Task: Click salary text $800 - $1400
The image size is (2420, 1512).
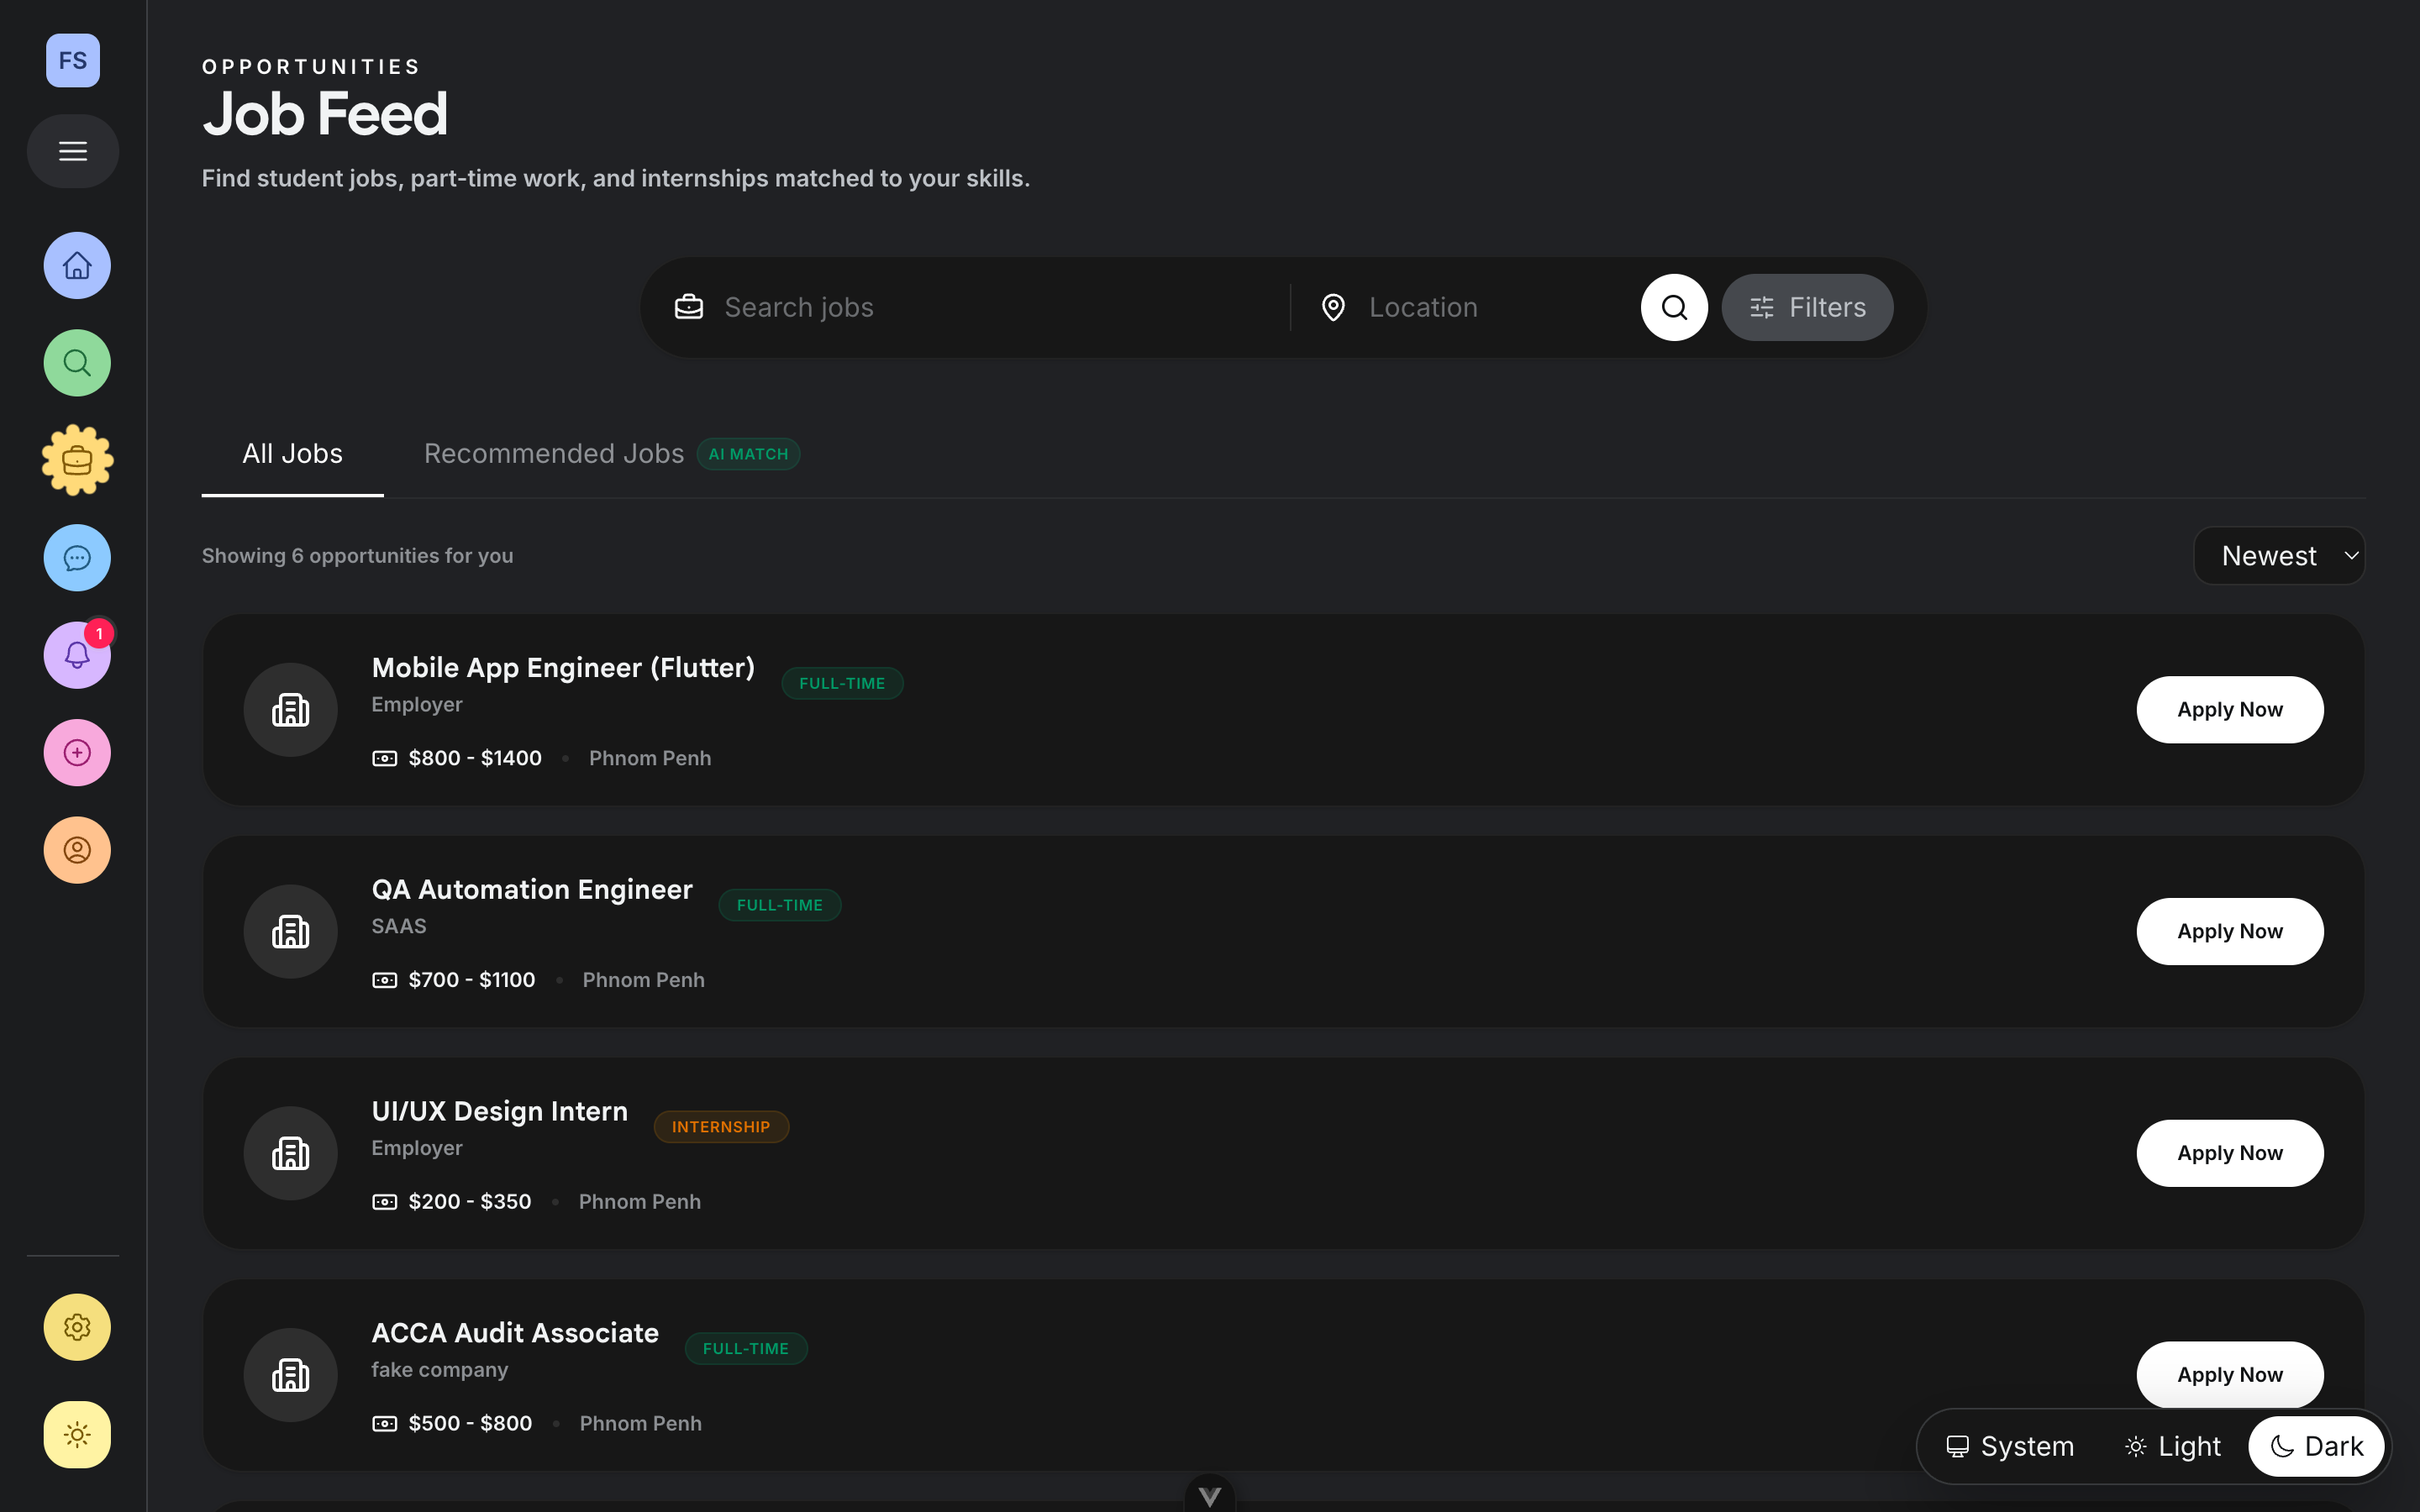Action: coord(475,759)
